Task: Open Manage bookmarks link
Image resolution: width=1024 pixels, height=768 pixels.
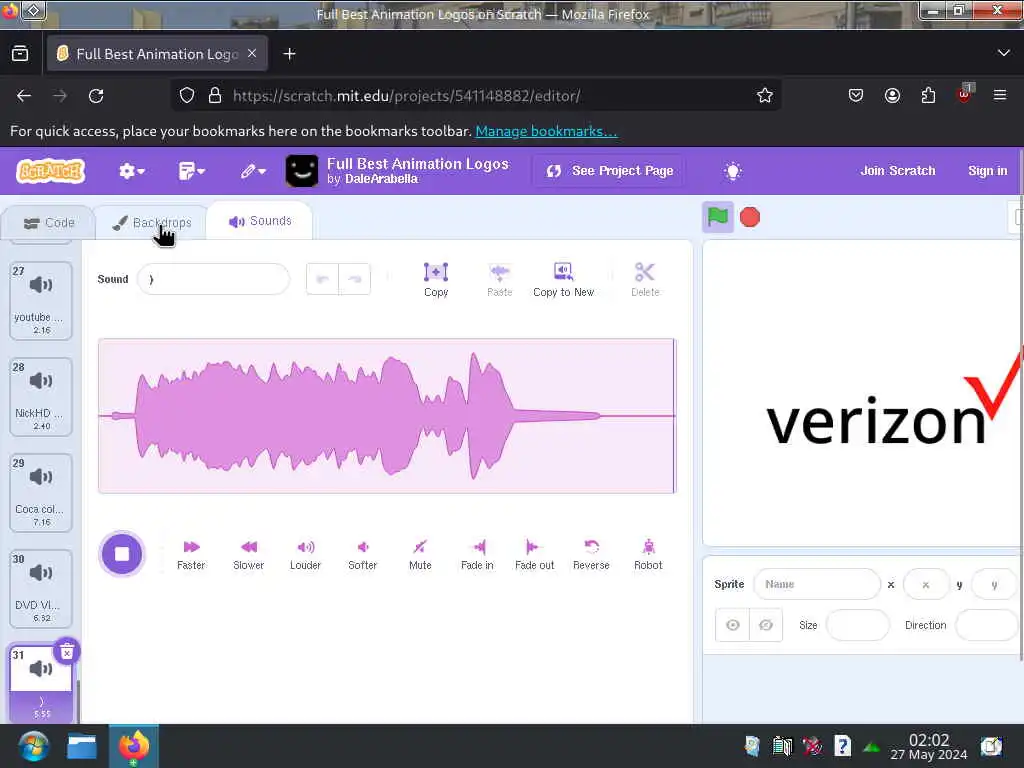Action: [546, 131]
